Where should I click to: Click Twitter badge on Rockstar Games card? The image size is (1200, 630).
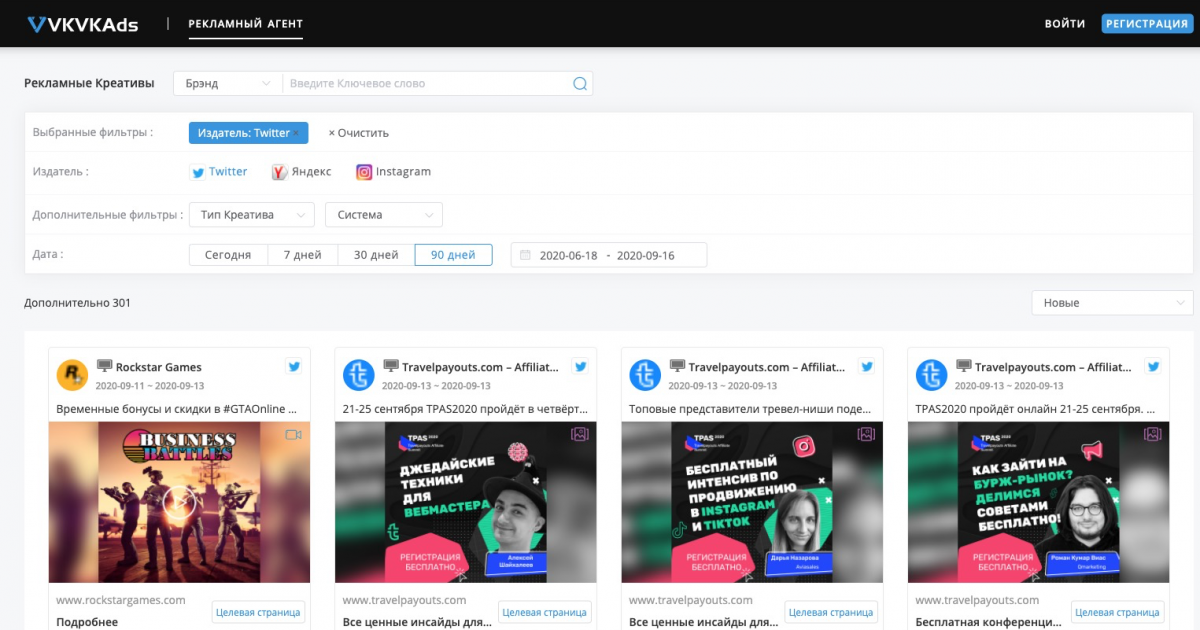(x=294, y=366)
